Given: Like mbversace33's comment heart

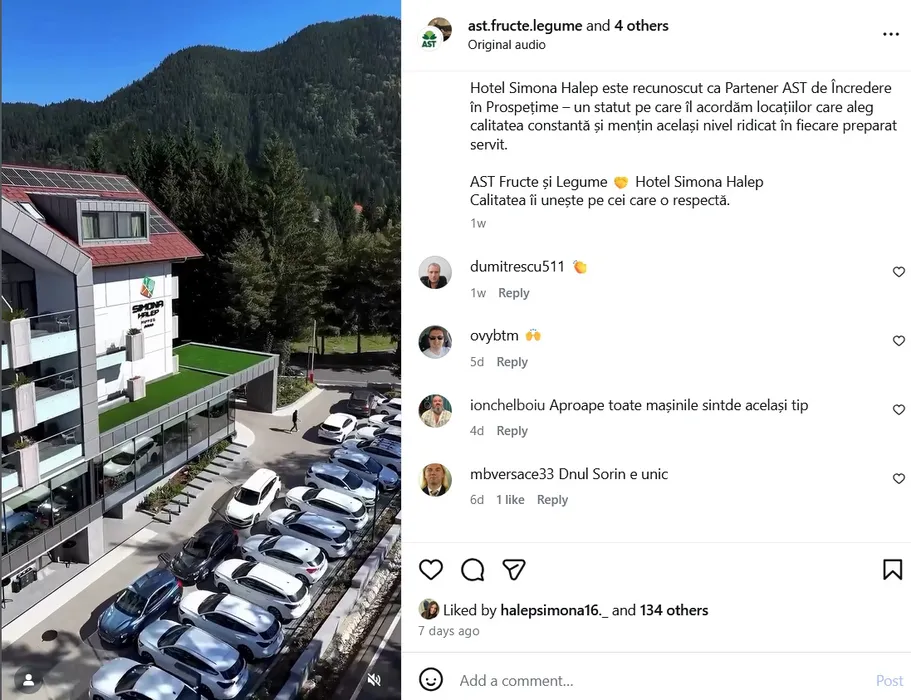Looking at the screenshot, I should [899, 478].
